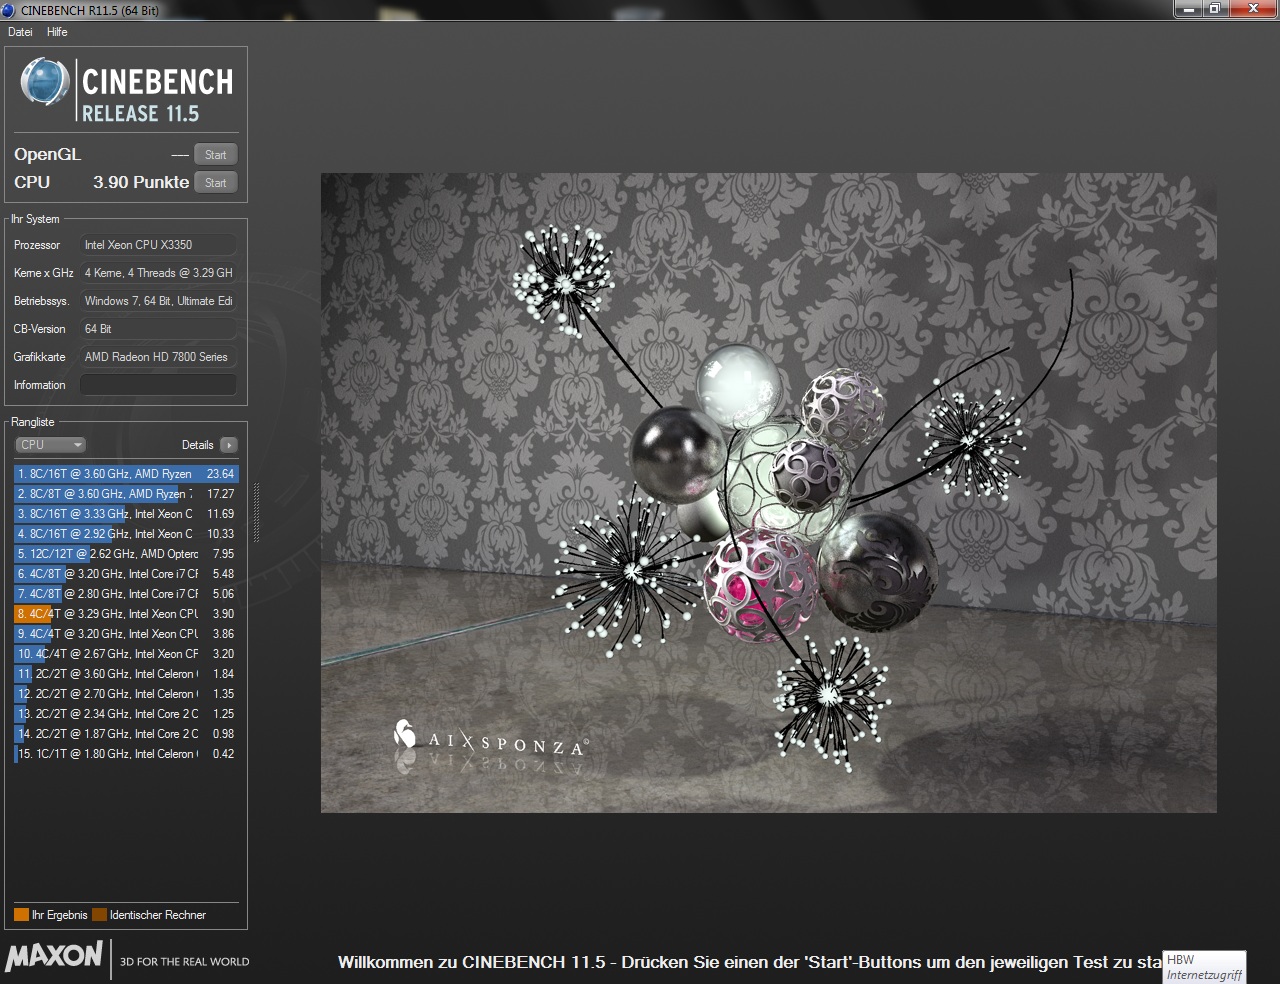The height and width of the screenshot is (984, 1280).
Task: Click the Identischer Rechner brown legend swatch
Action: tap(99, 915)
